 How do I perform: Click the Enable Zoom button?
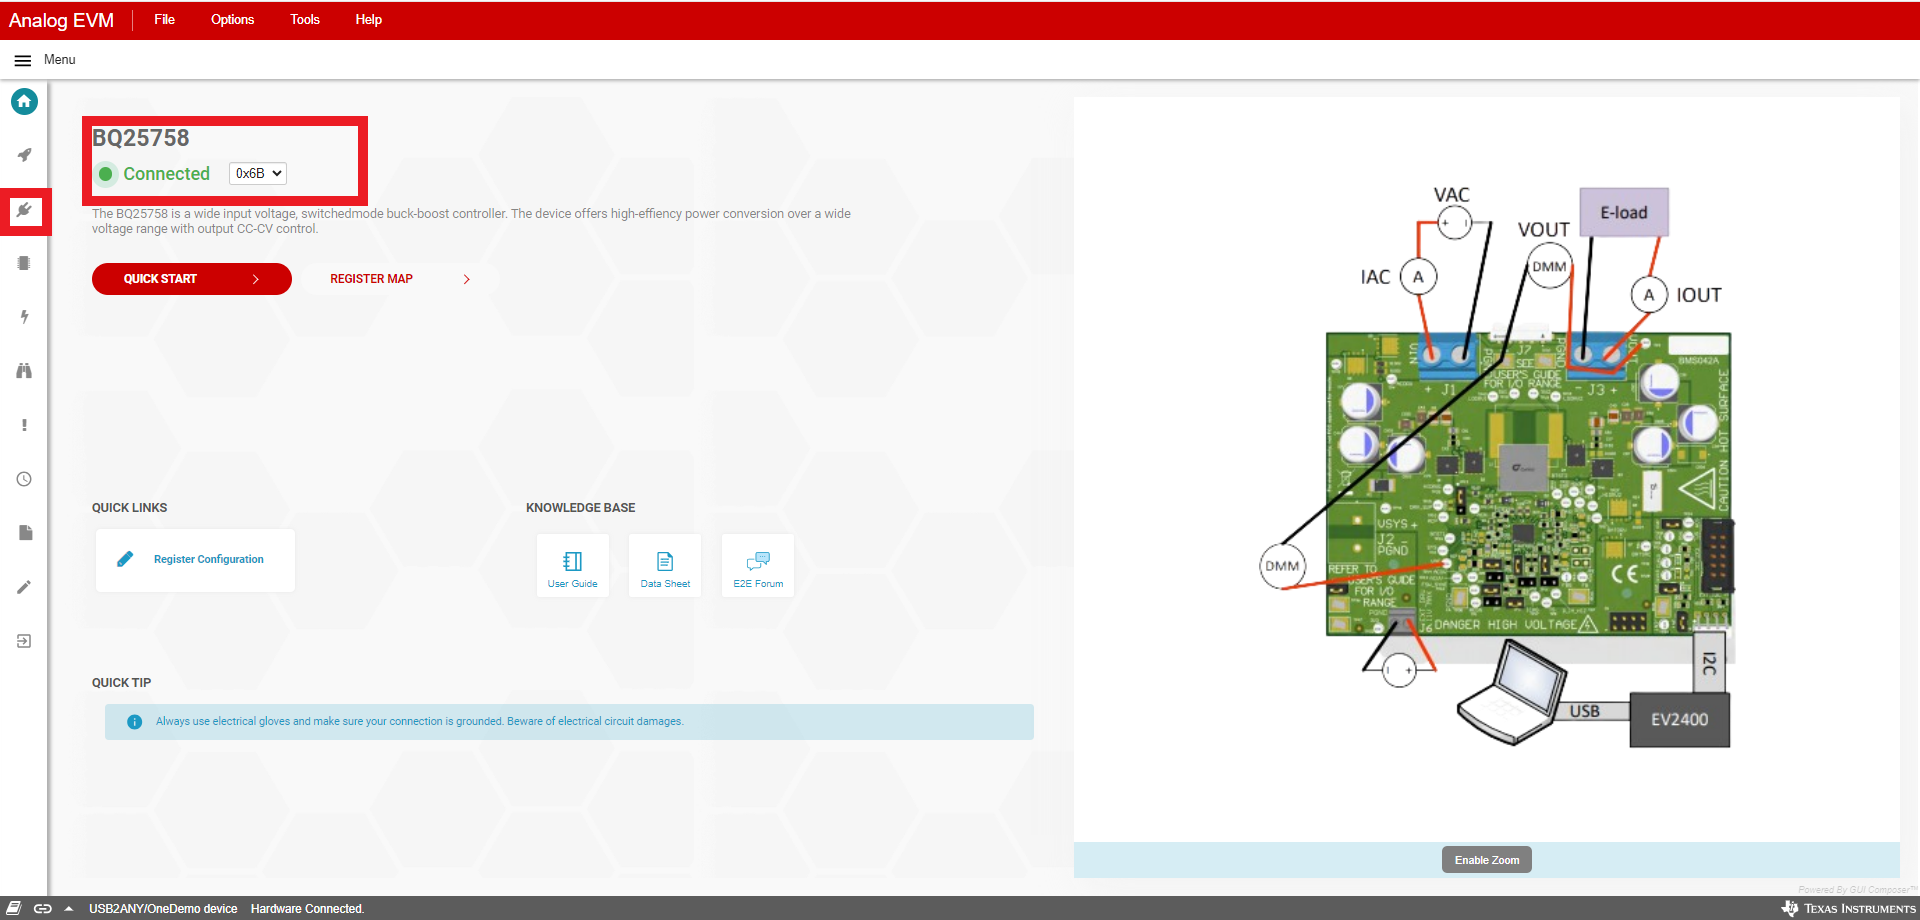click(x=1486, y=860)
